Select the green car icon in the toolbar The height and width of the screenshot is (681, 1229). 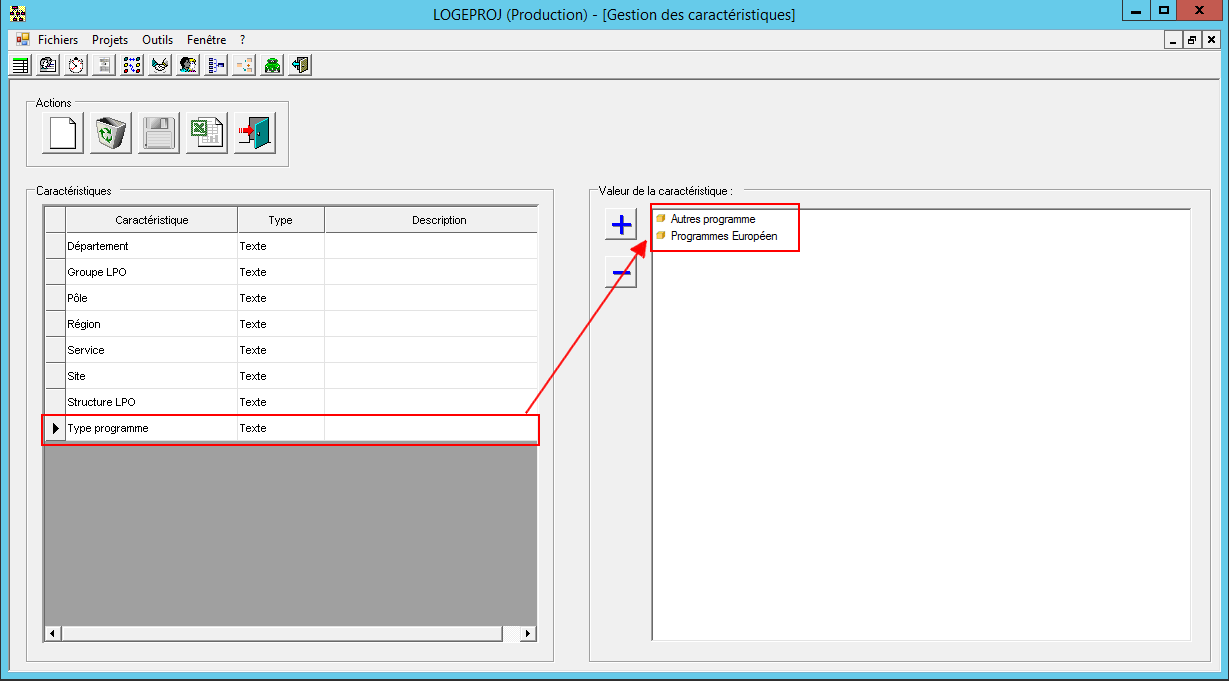271,65
